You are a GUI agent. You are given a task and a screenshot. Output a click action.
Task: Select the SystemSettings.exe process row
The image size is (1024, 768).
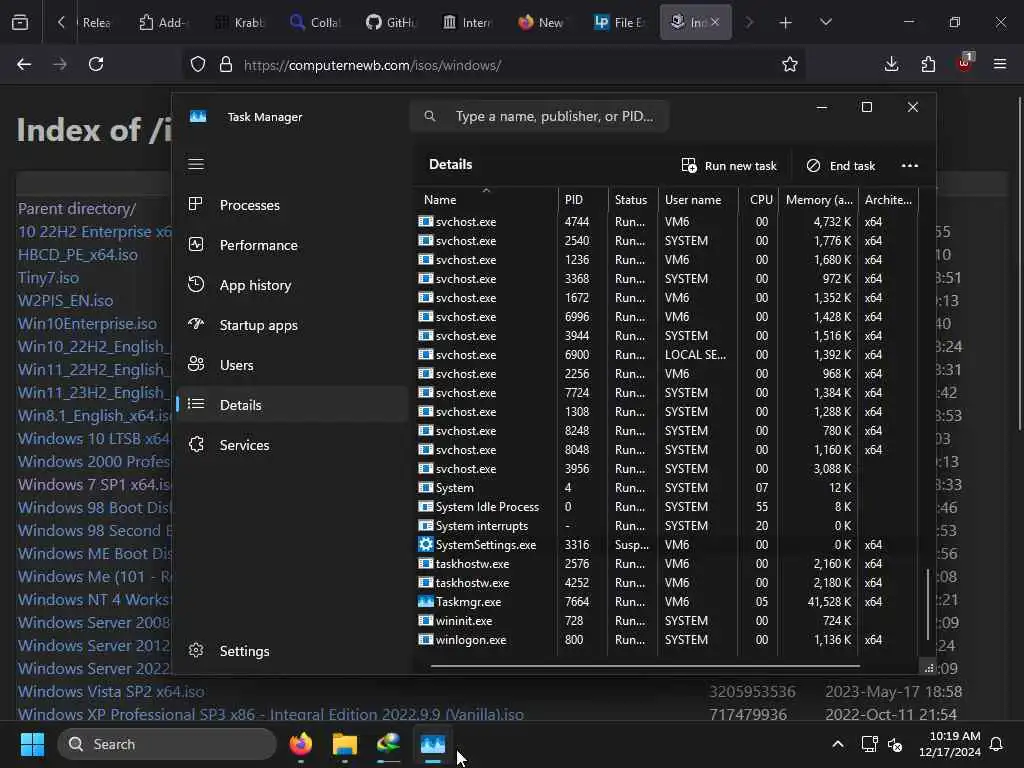tap(666, 545)
